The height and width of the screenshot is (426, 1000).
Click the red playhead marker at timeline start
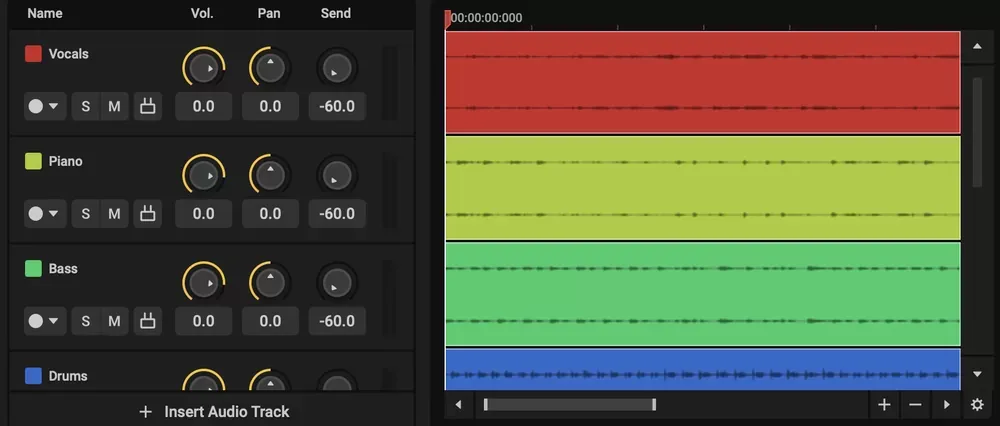pyautogui.click(x=448, y=18)
